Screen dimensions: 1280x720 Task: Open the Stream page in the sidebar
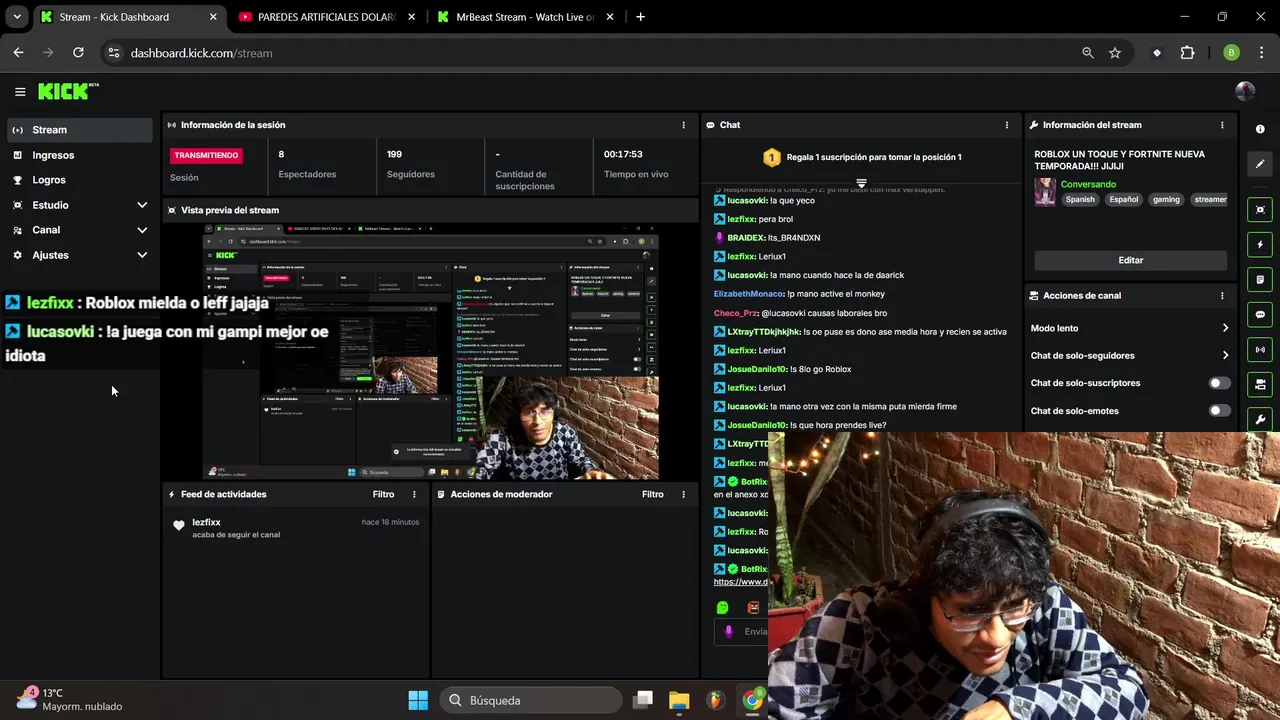pos(80,130)
